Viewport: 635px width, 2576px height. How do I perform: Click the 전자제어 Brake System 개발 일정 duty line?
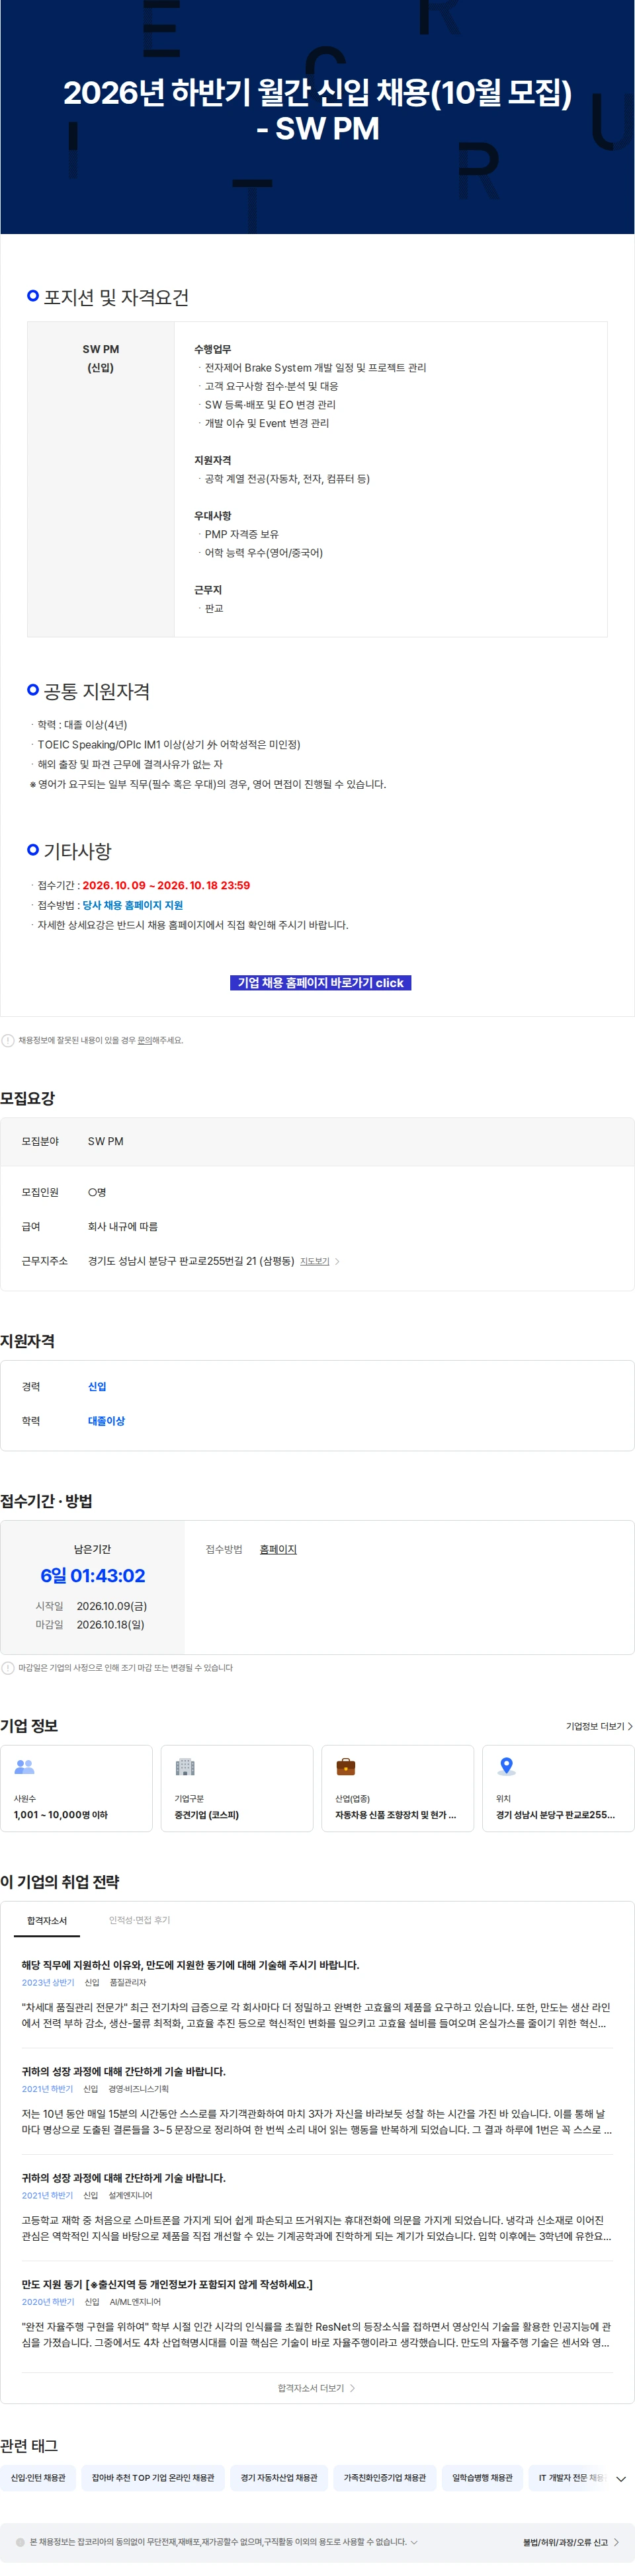[x=315, y=367]
